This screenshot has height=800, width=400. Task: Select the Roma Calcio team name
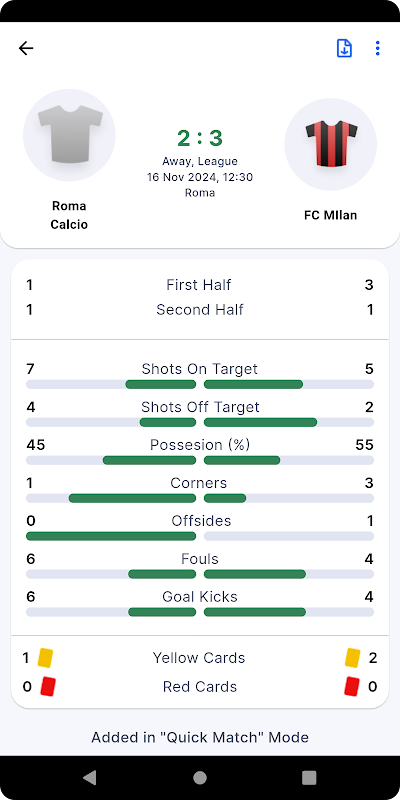69,215
